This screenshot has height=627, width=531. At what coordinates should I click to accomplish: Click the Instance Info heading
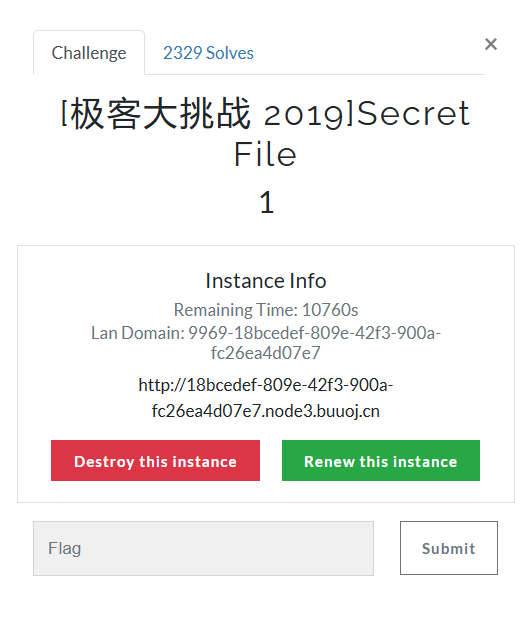click(266, 281)
